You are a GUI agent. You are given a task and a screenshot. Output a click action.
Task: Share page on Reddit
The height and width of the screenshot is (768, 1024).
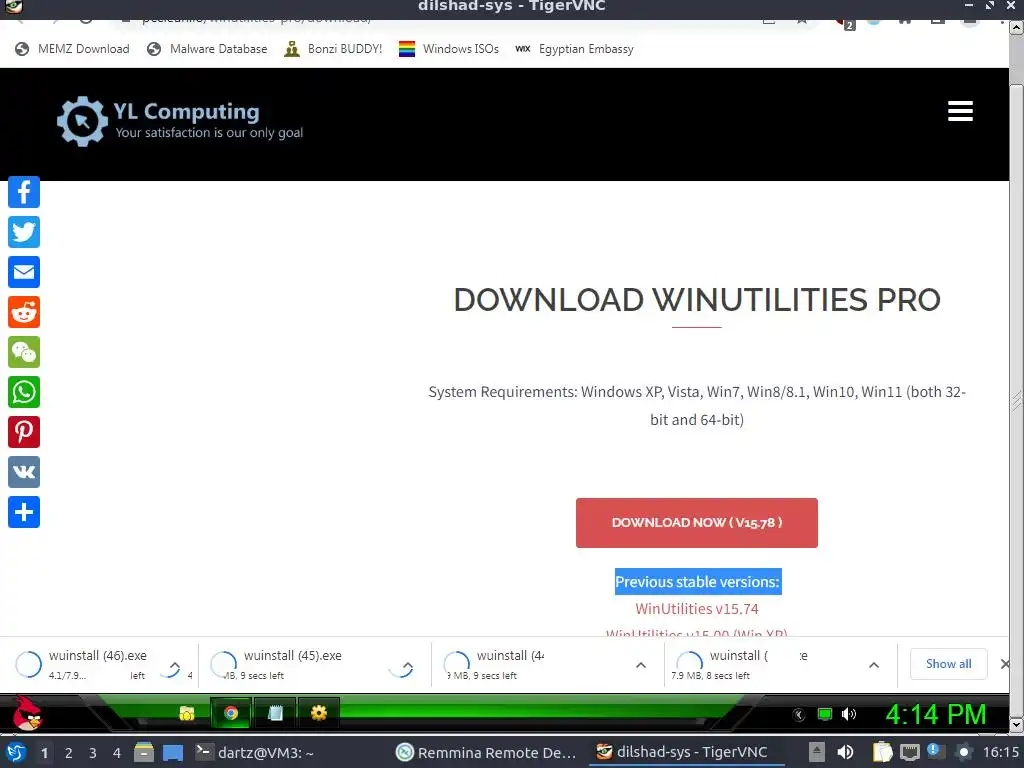pos(24,312)
